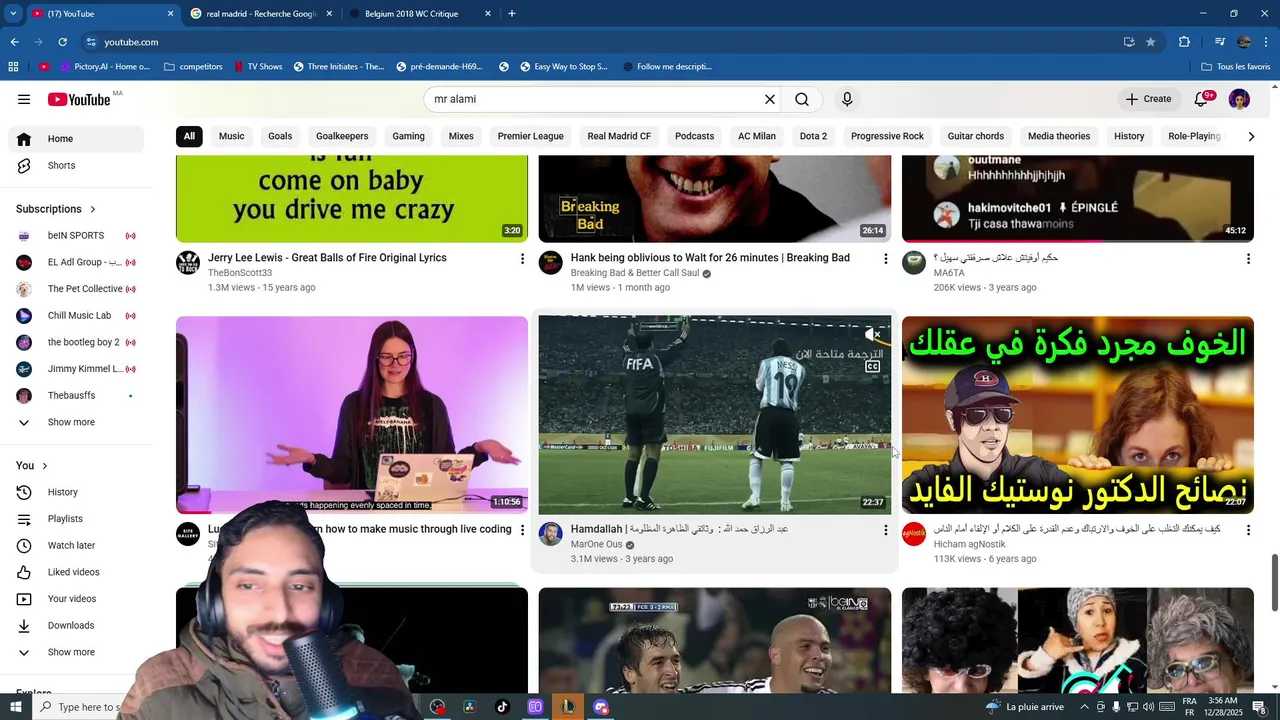Click the search magnifier button

coord(802,99)
